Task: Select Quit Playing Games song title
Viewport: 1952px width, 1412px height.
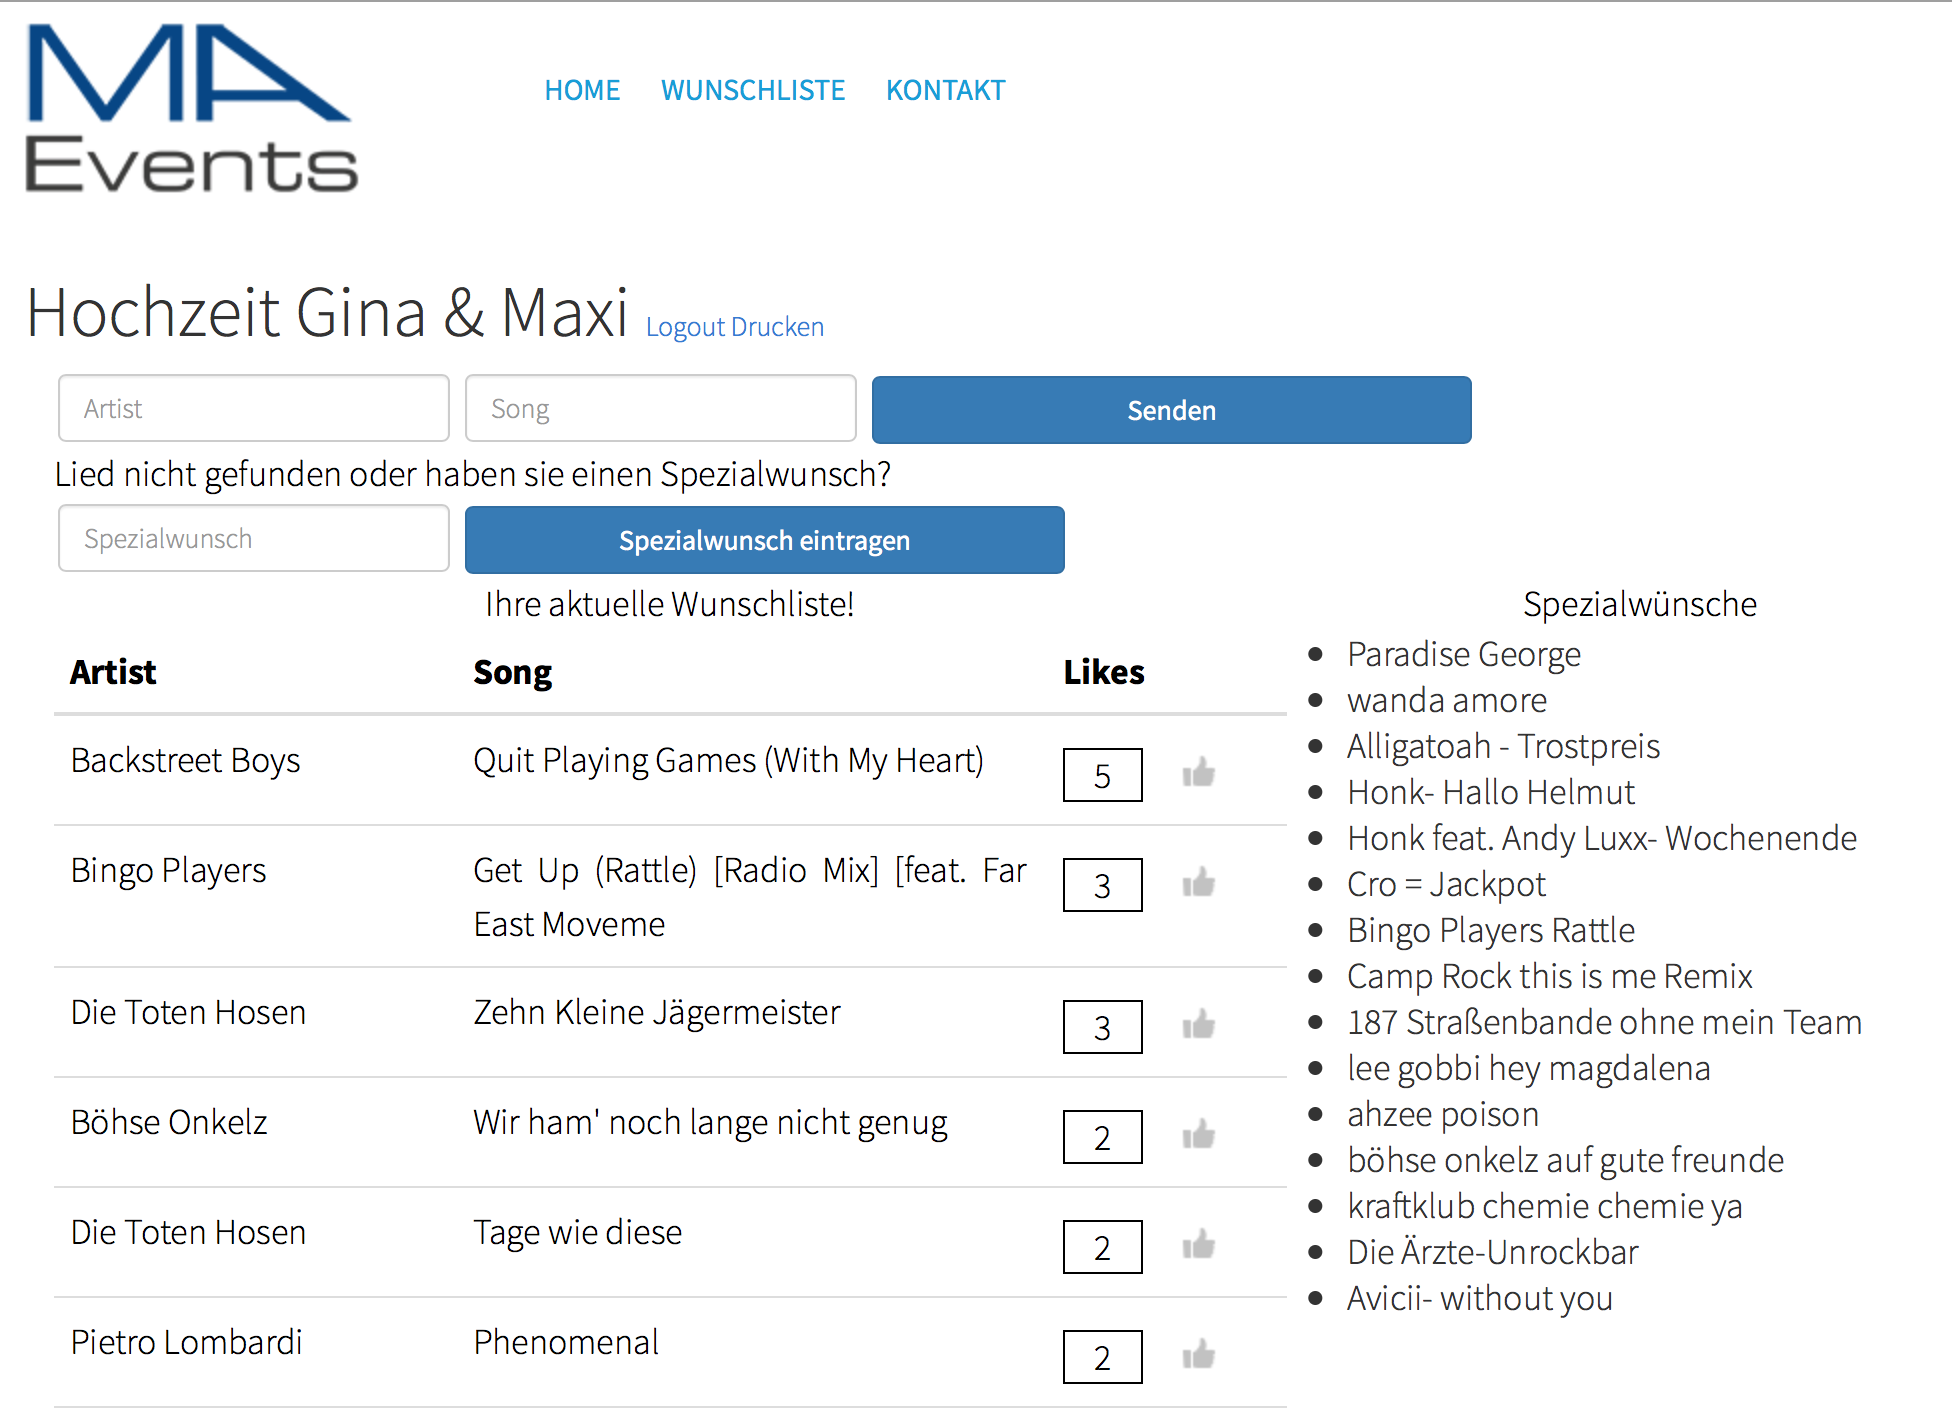Action: [728, 760]
